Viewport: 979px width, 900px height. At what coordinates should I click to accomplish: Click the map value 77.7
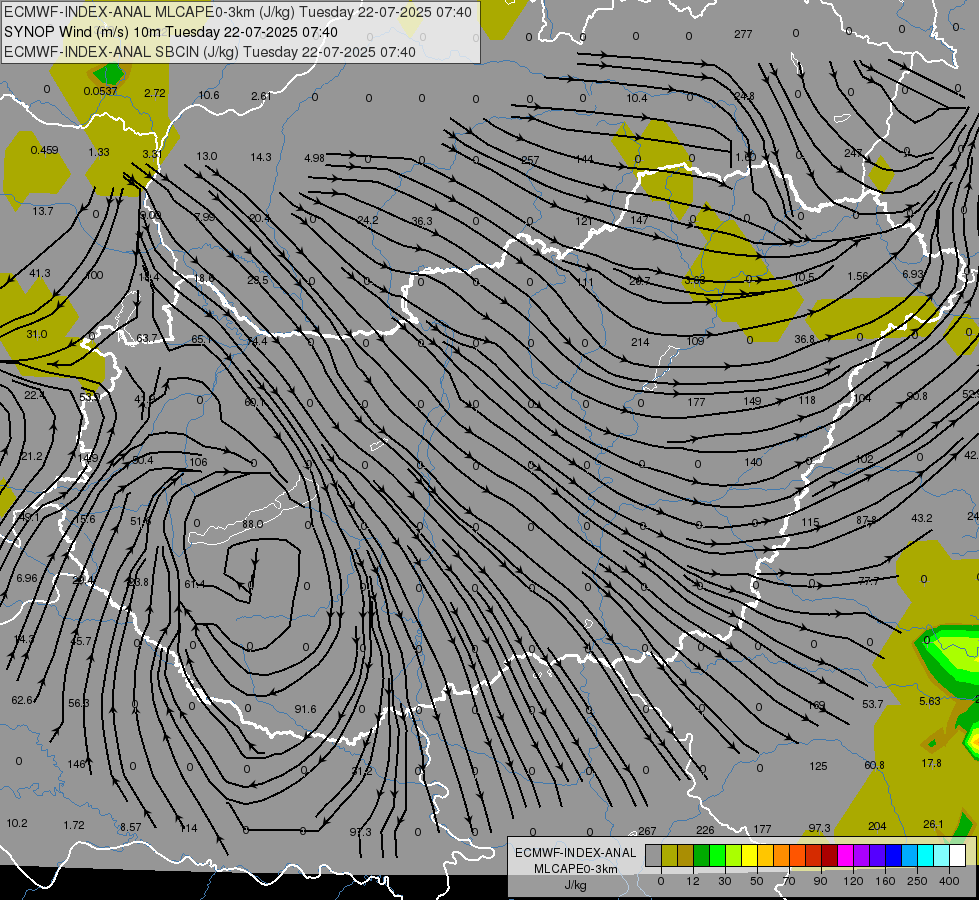pyautogui.click(x=868, y=581)
